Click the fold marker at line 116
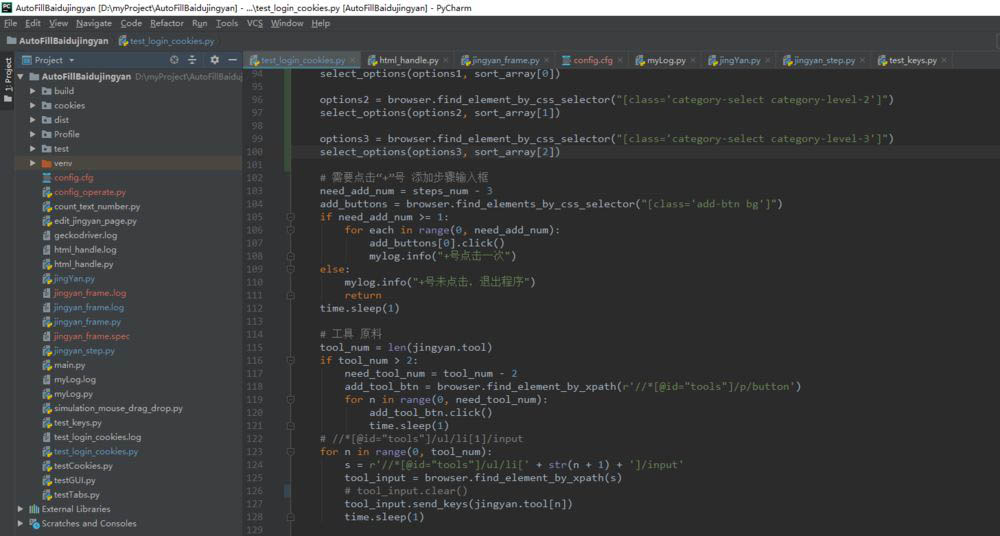The height and width of the screenshot is (536, 1000). pos(290,361)
